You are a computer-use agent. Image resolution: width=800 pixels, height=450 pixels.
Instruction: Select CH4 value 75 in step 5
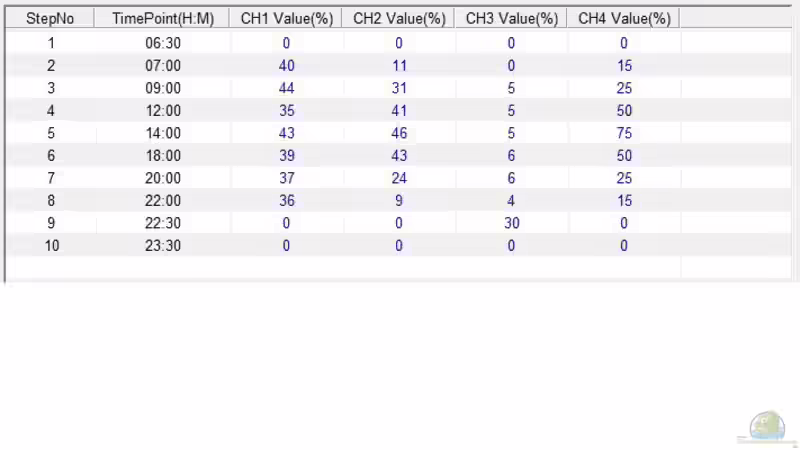[623, 133]
